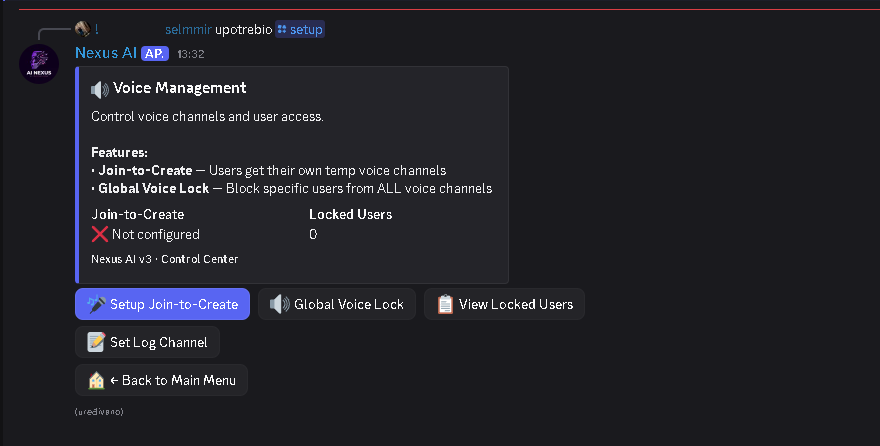Open the View Locked Users list

coord(504,304)
